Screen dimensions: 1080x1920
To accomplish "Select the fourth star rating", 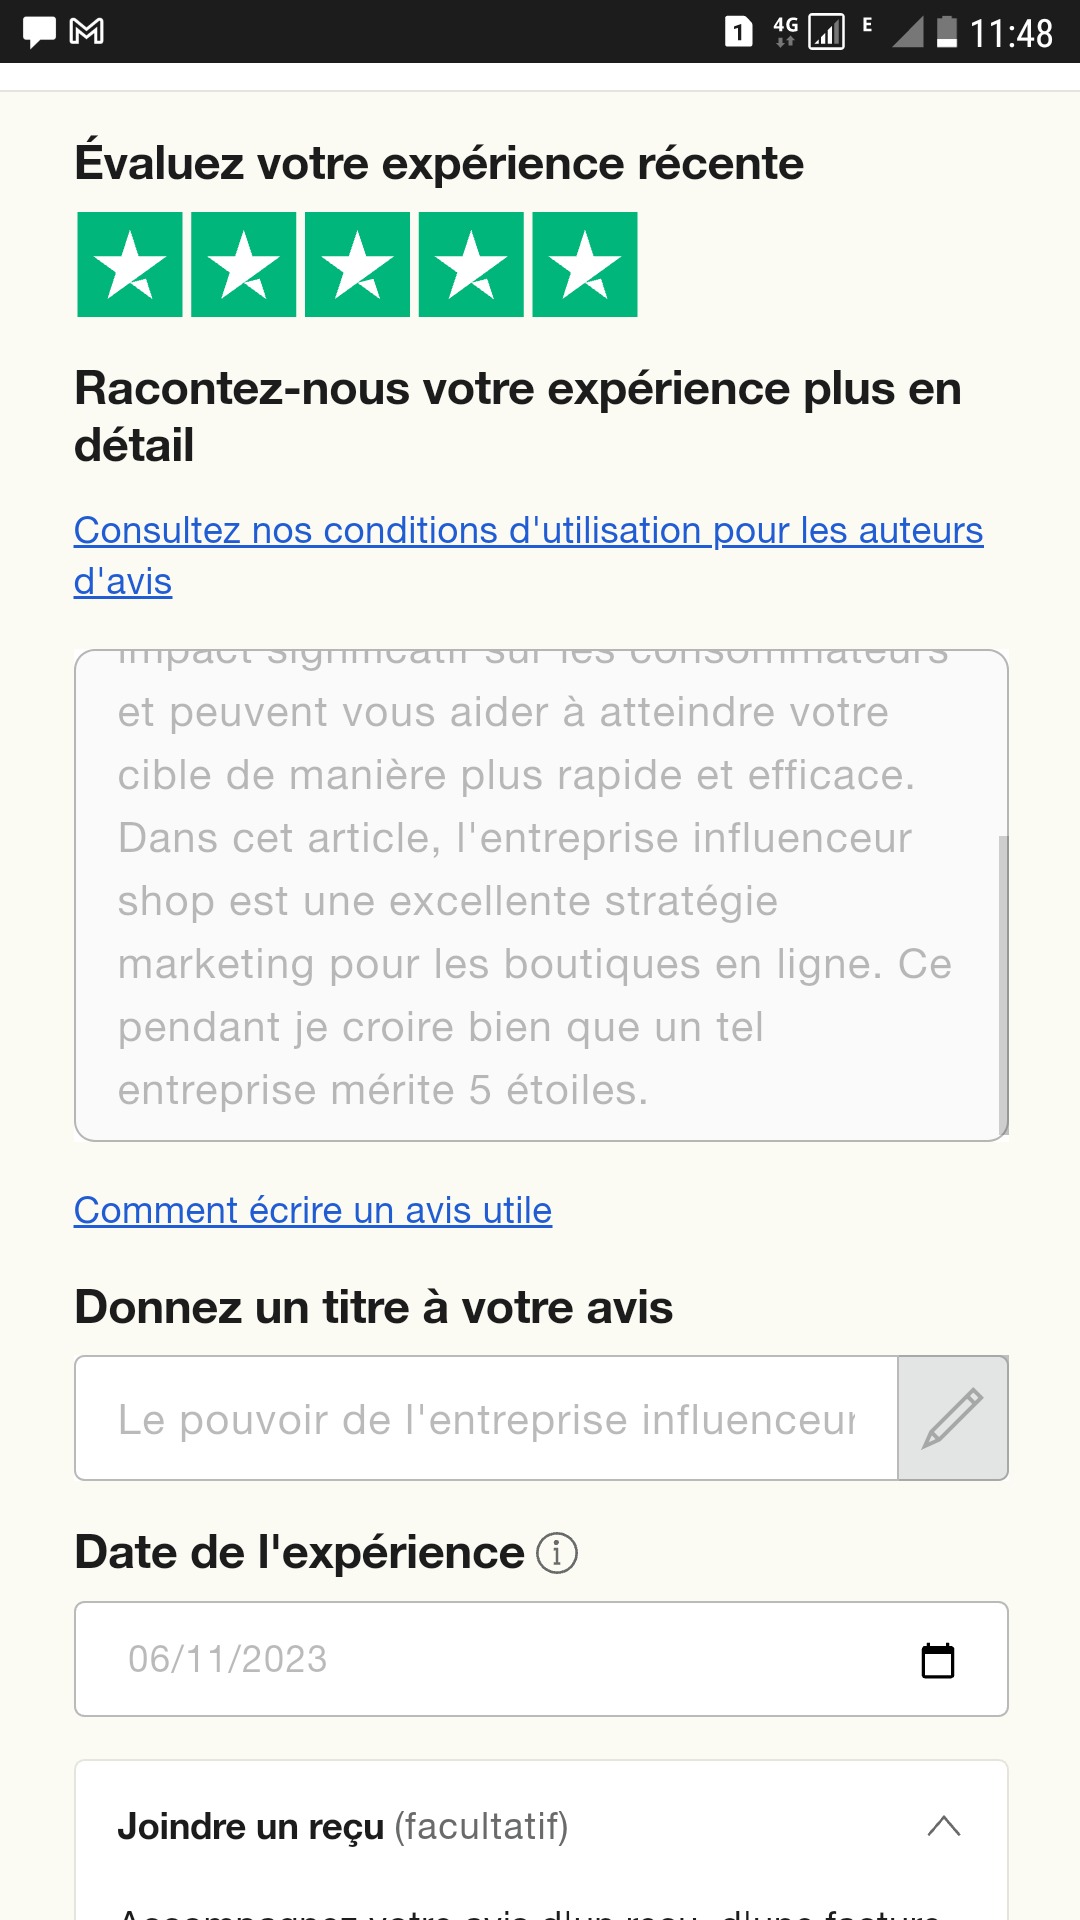I will [471, 265].
